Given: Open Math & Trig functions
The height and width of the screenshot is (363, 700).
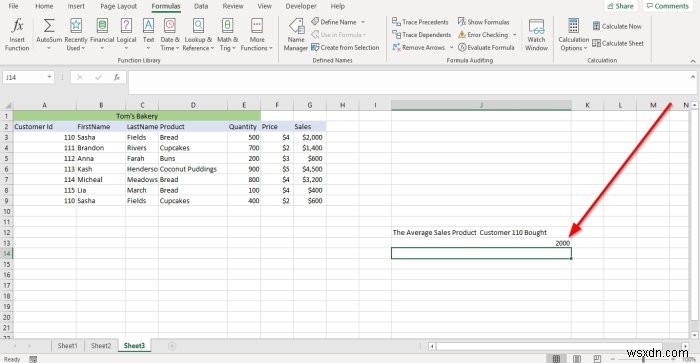Looking at the screenshot, I should tap(228, 35).
